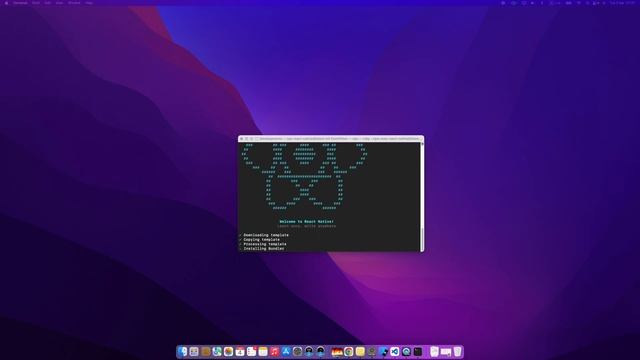Open Visual Studio Code from the dock
Viewport: 640px width, 360px height.
[x=395, y=351]
